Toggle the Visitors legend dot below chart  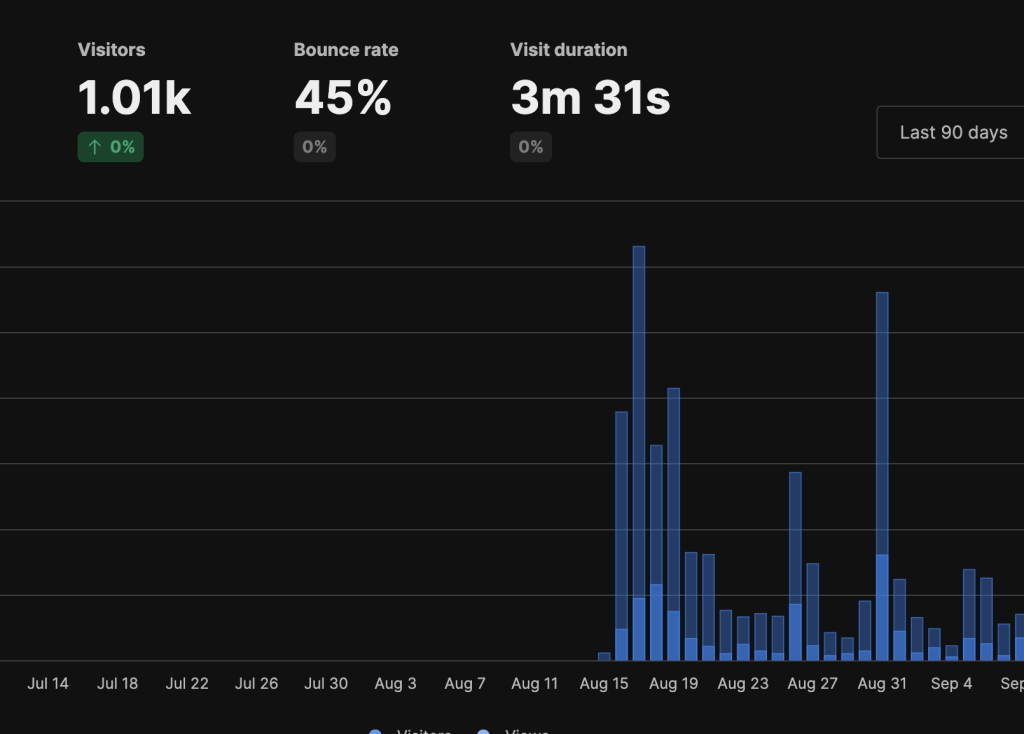[375, 731]
